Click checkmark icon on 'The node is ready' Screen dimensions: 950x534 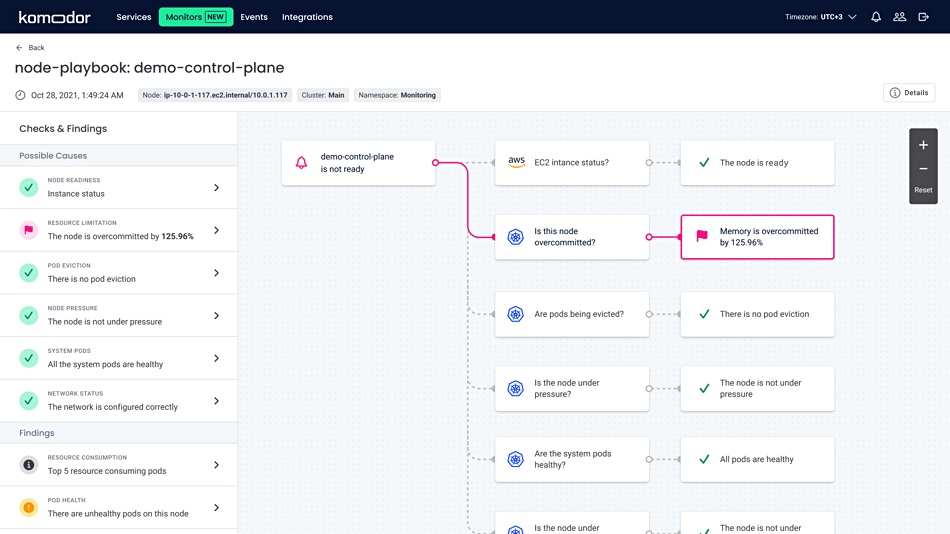tap(704, 162)
